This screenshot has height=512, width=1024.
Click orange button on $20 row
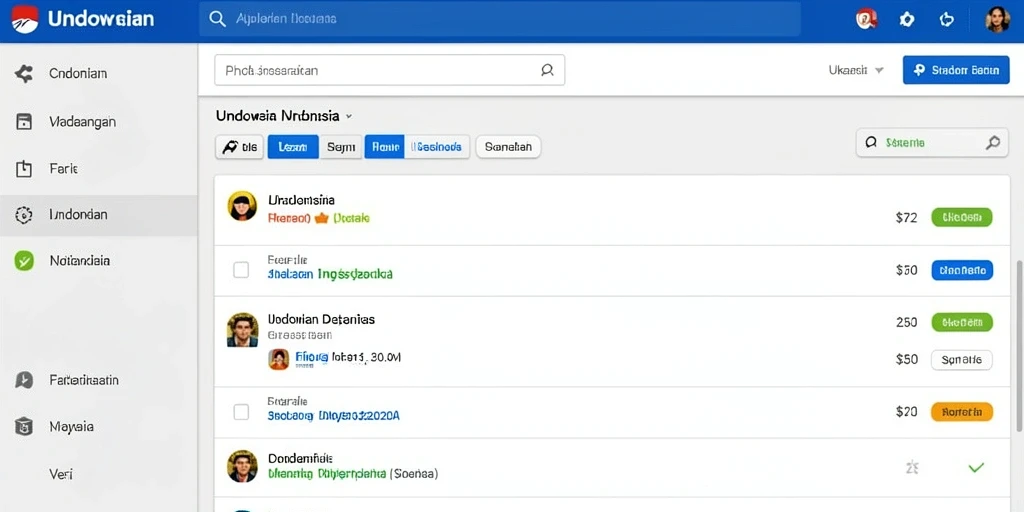(962, 412)
